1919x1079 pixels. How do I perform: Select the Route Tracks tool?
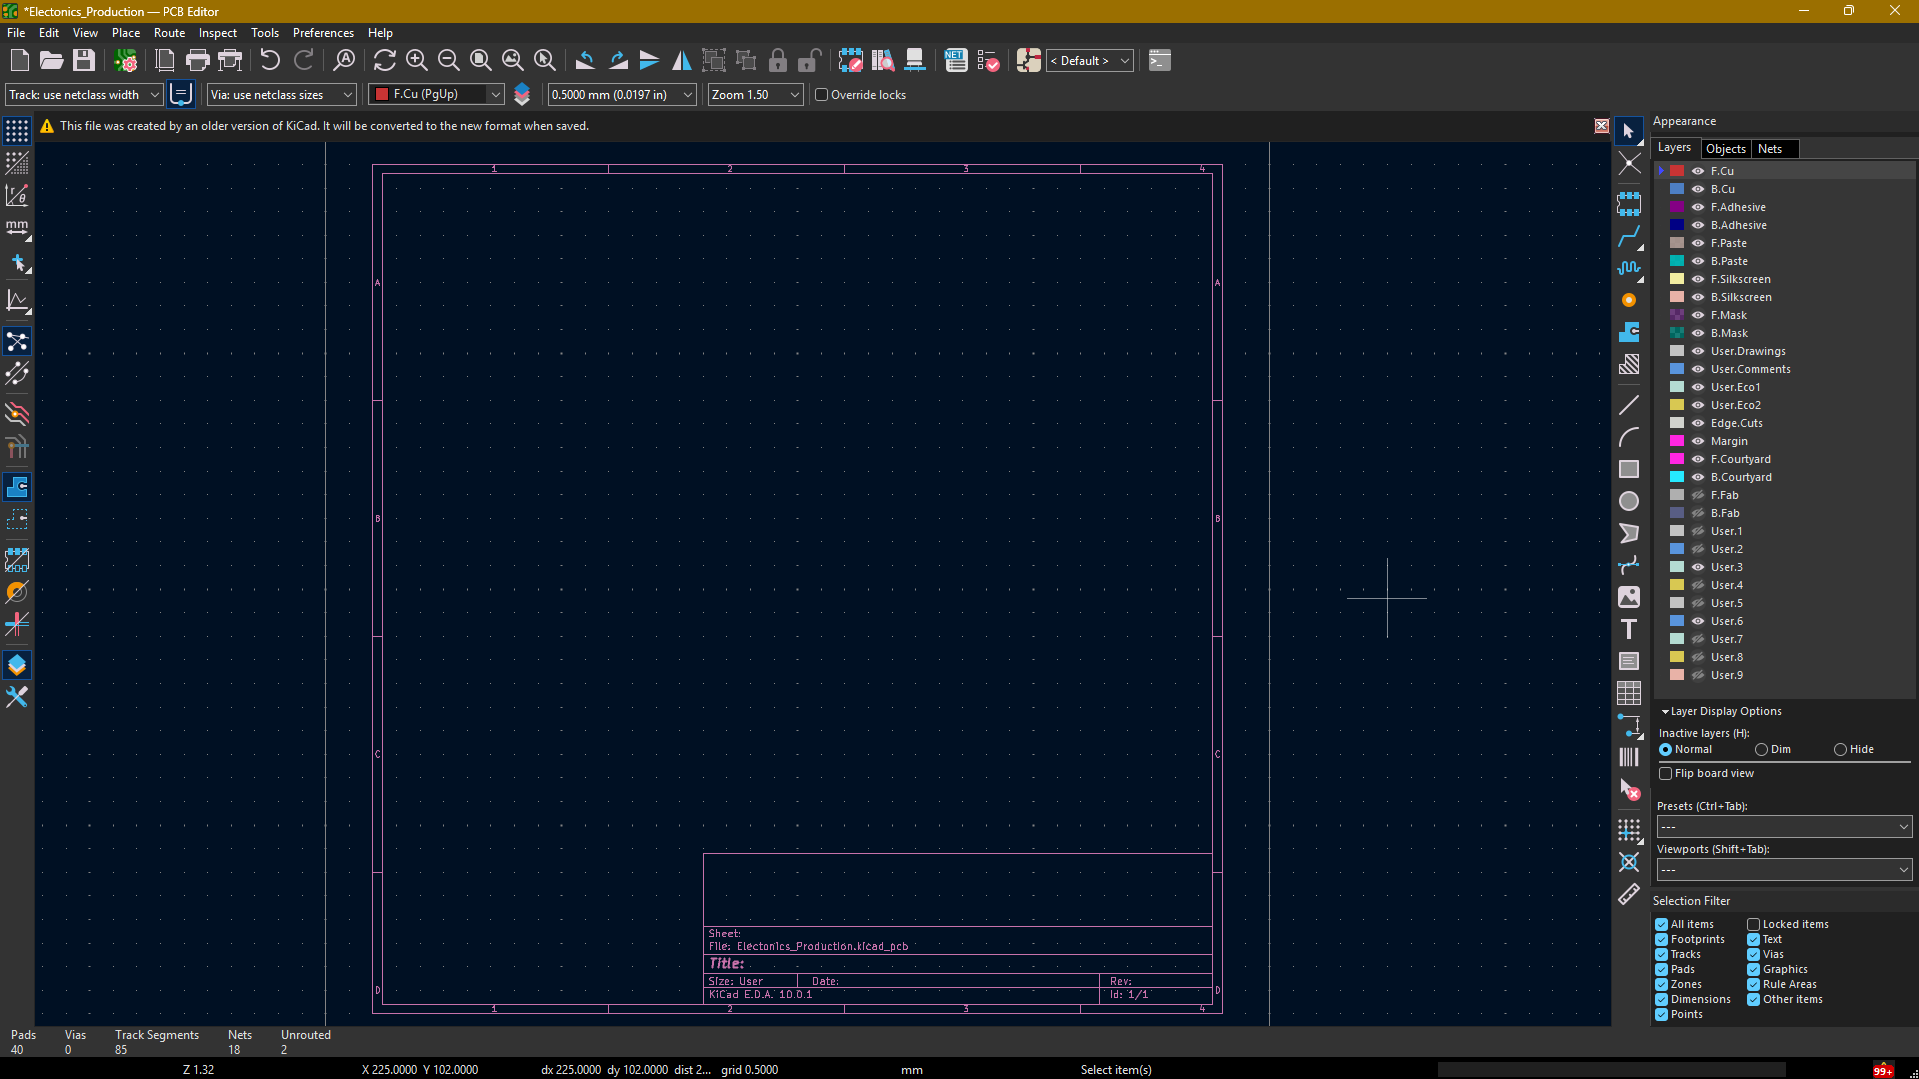[x=1629, y=237]
